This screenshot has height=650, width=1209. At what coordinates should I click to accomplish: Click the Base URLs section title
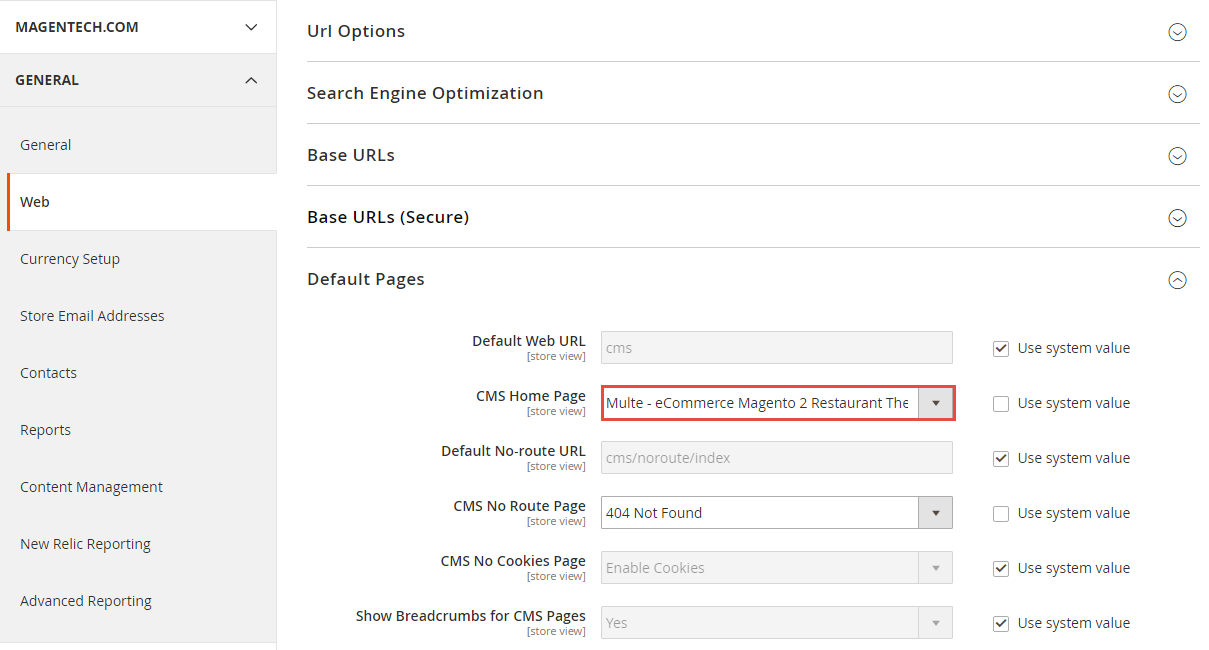tap(351, 155)
